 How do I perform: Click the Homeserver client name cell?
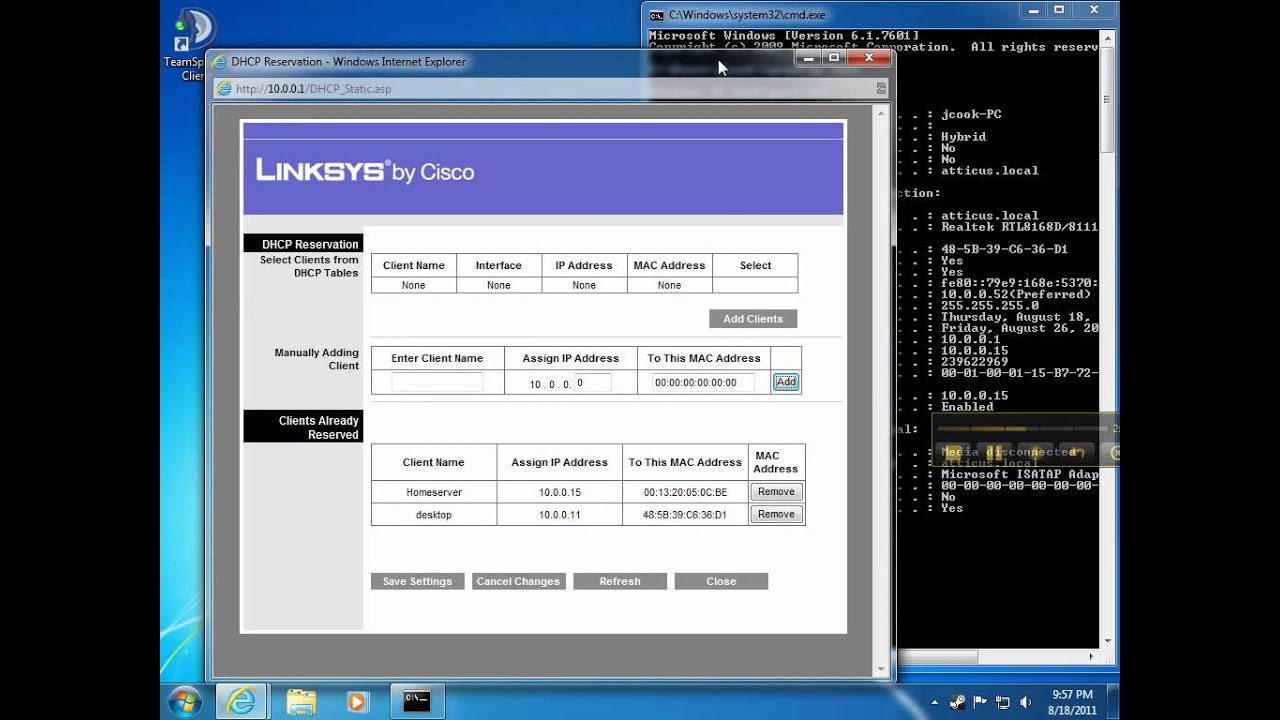click(x=434, y=492)
